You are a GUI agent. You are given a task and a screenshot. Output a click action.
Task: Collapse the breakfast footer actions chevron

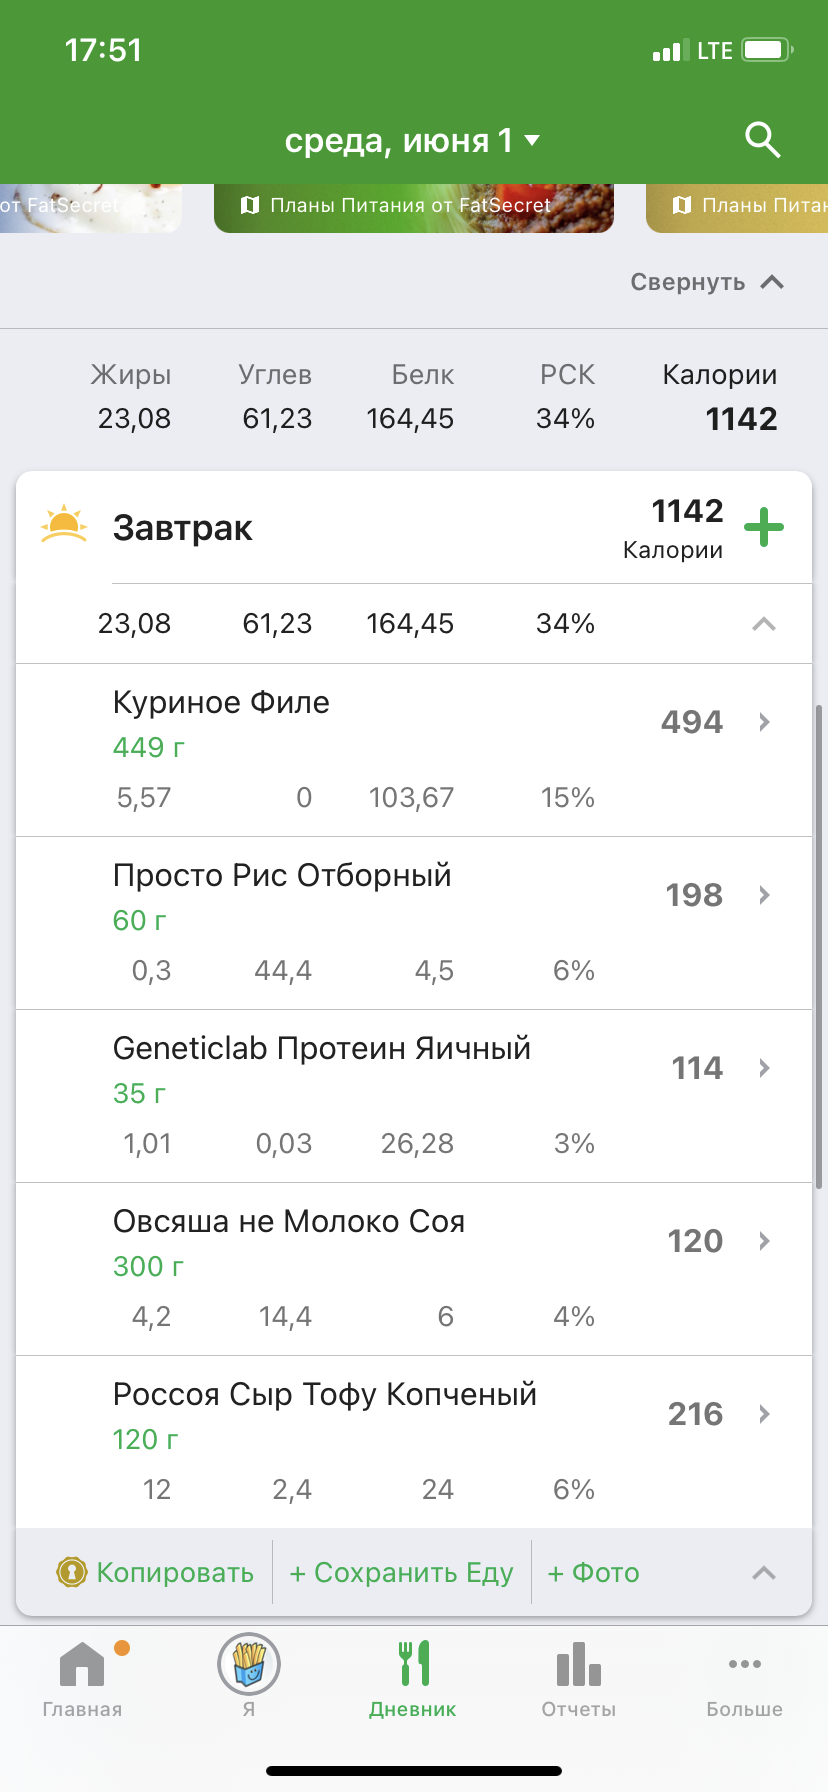point(764,1573)
